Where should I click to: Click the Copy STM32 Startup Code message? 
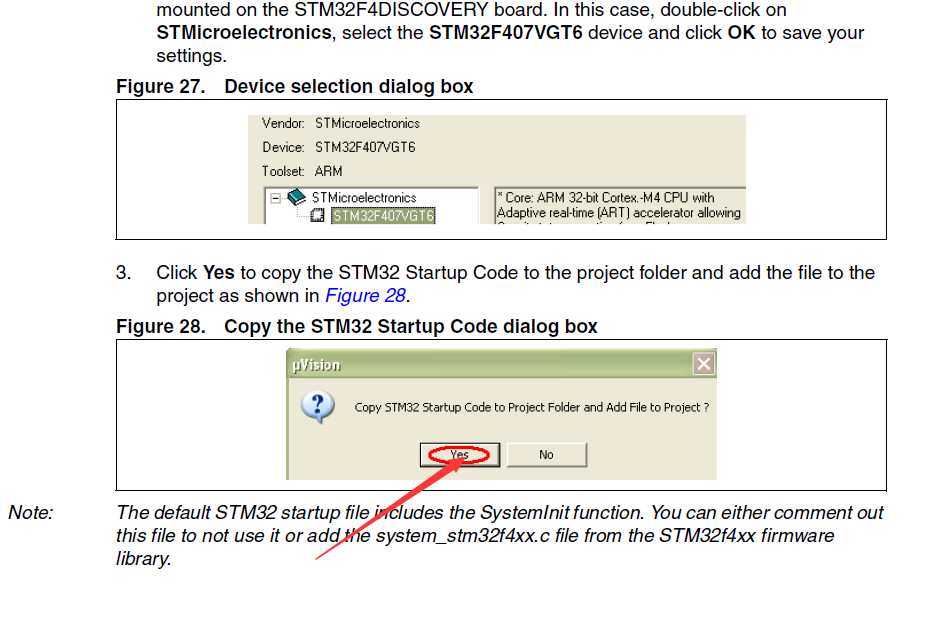pyautogui.click(x=532, y=407)
